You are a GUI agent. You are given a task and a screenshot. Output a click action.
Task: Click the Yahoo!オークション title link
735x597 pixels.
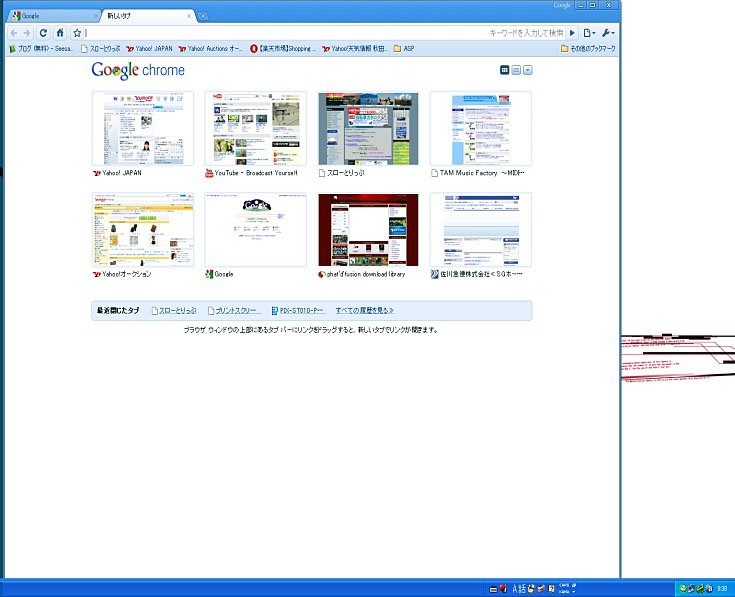127,274
